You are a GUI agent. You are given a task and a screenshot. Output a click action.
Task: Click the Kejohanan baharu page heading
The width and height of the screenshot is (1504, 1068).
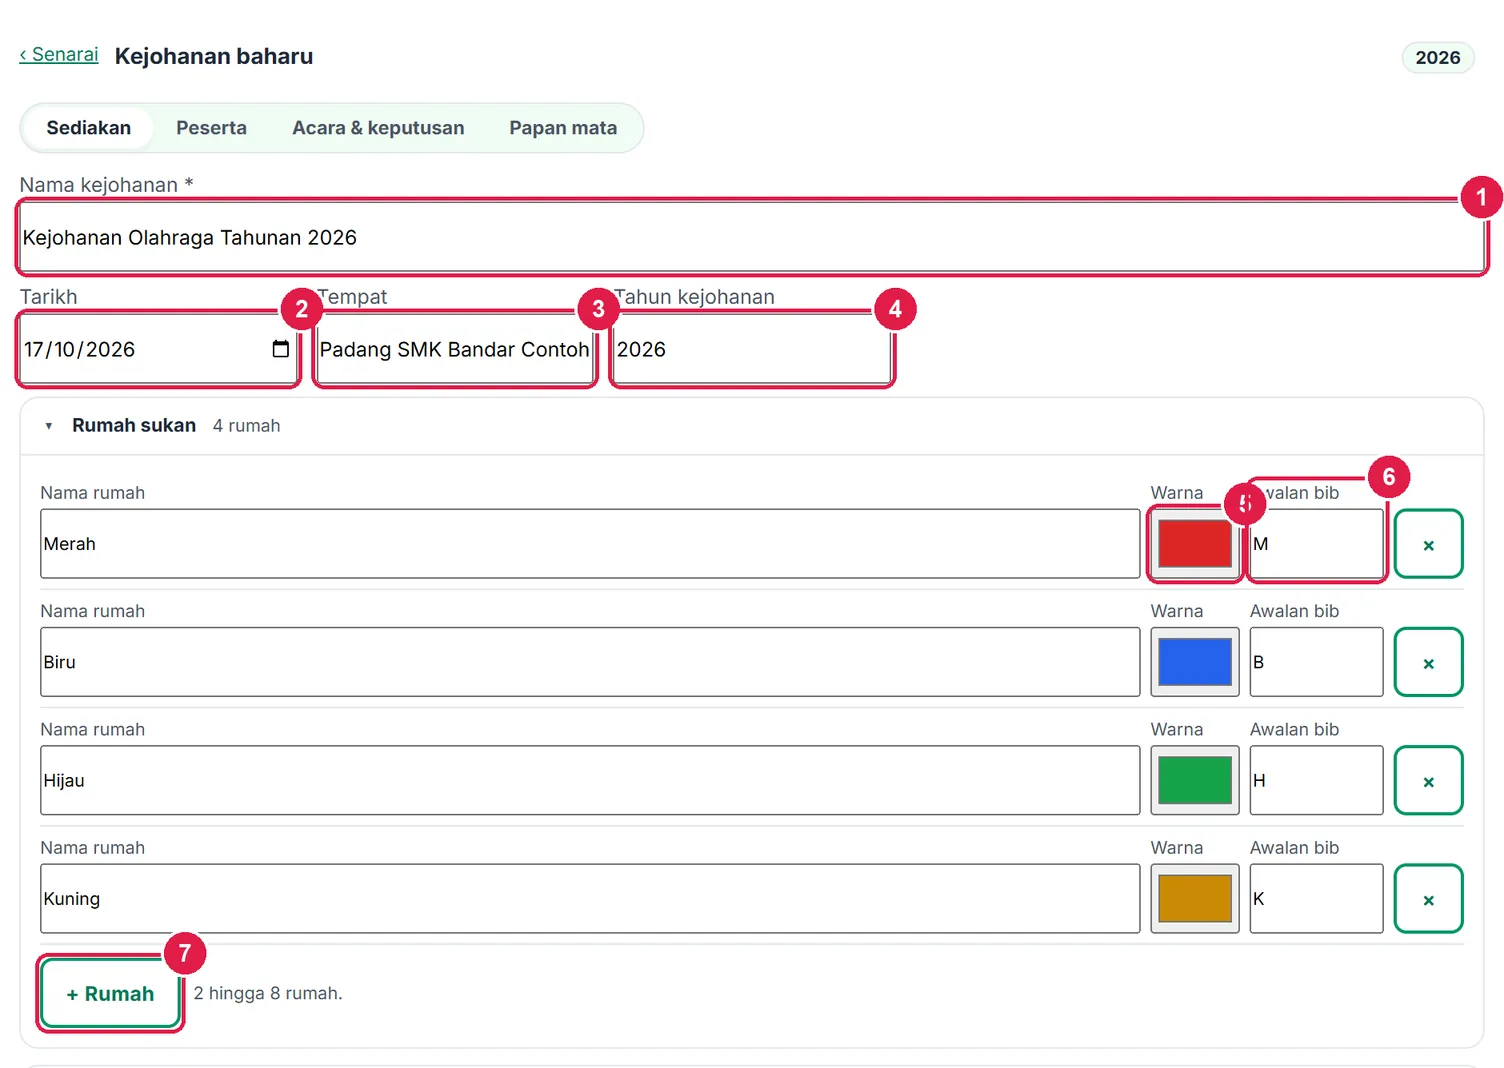(214, 56)
